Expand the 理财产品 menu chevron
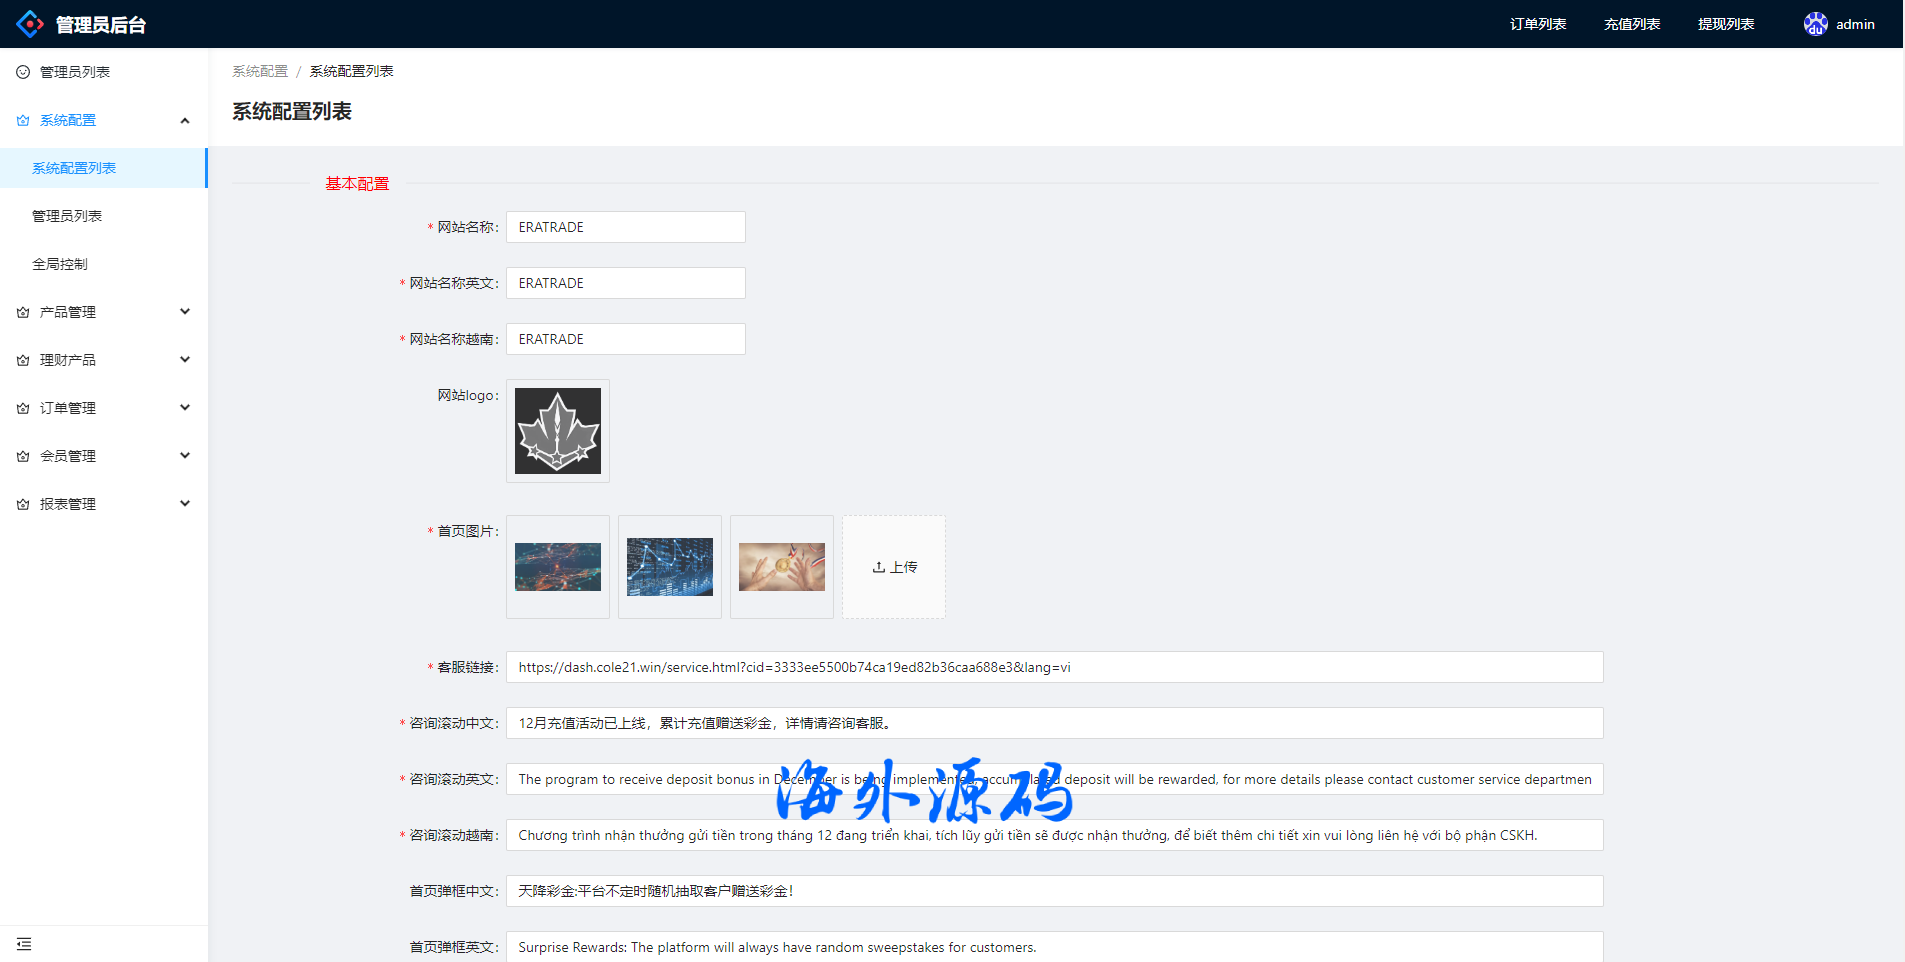Viewport: 1905px width, 962px height. (185, 360)
